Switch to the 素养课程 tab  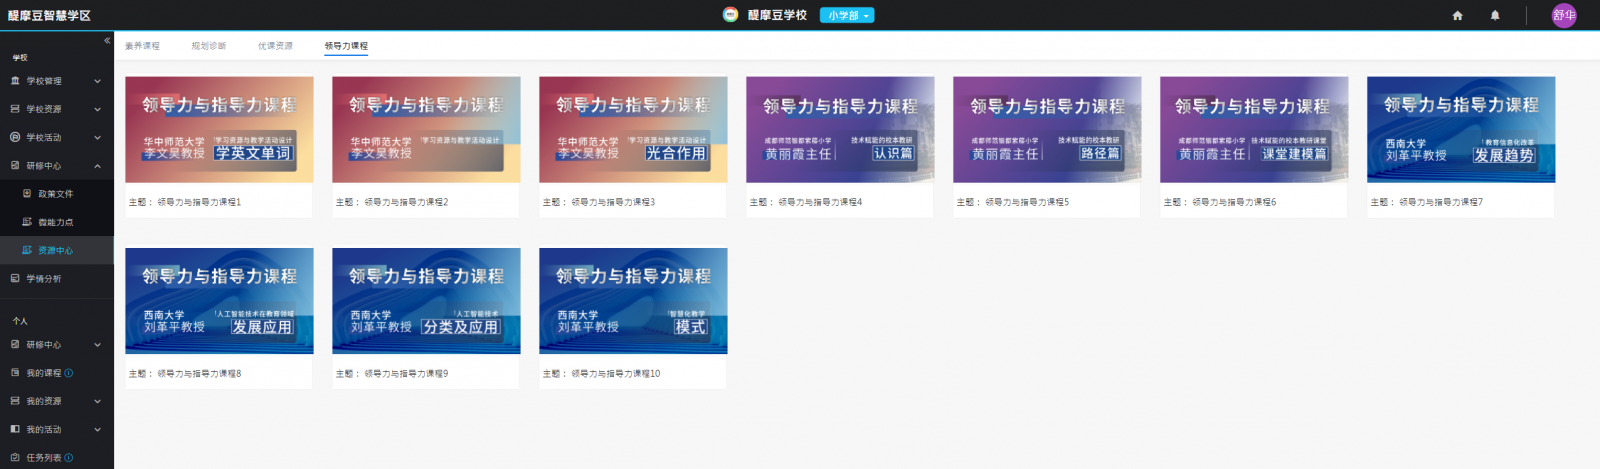pyautogui.click(x=142, y=46)
